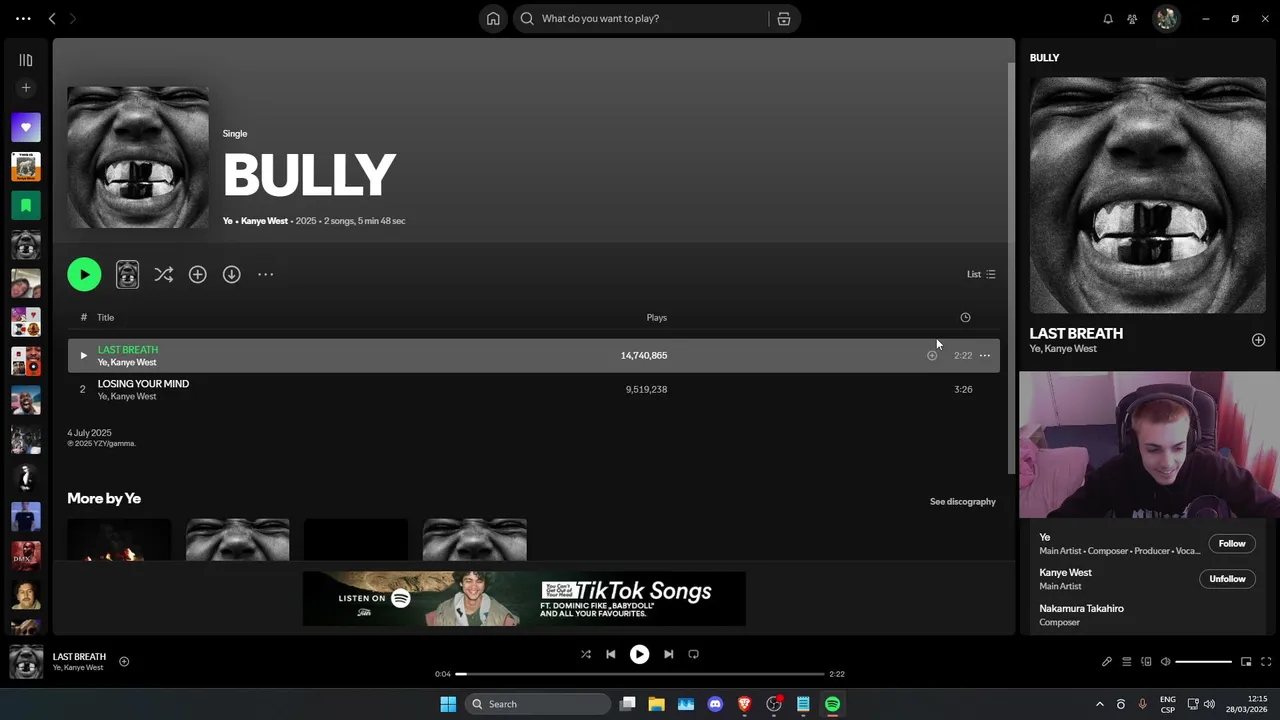Click the Windows taskbar Search box
The height and width of the screenshot is (720, 1280).
tap(538, 704)
